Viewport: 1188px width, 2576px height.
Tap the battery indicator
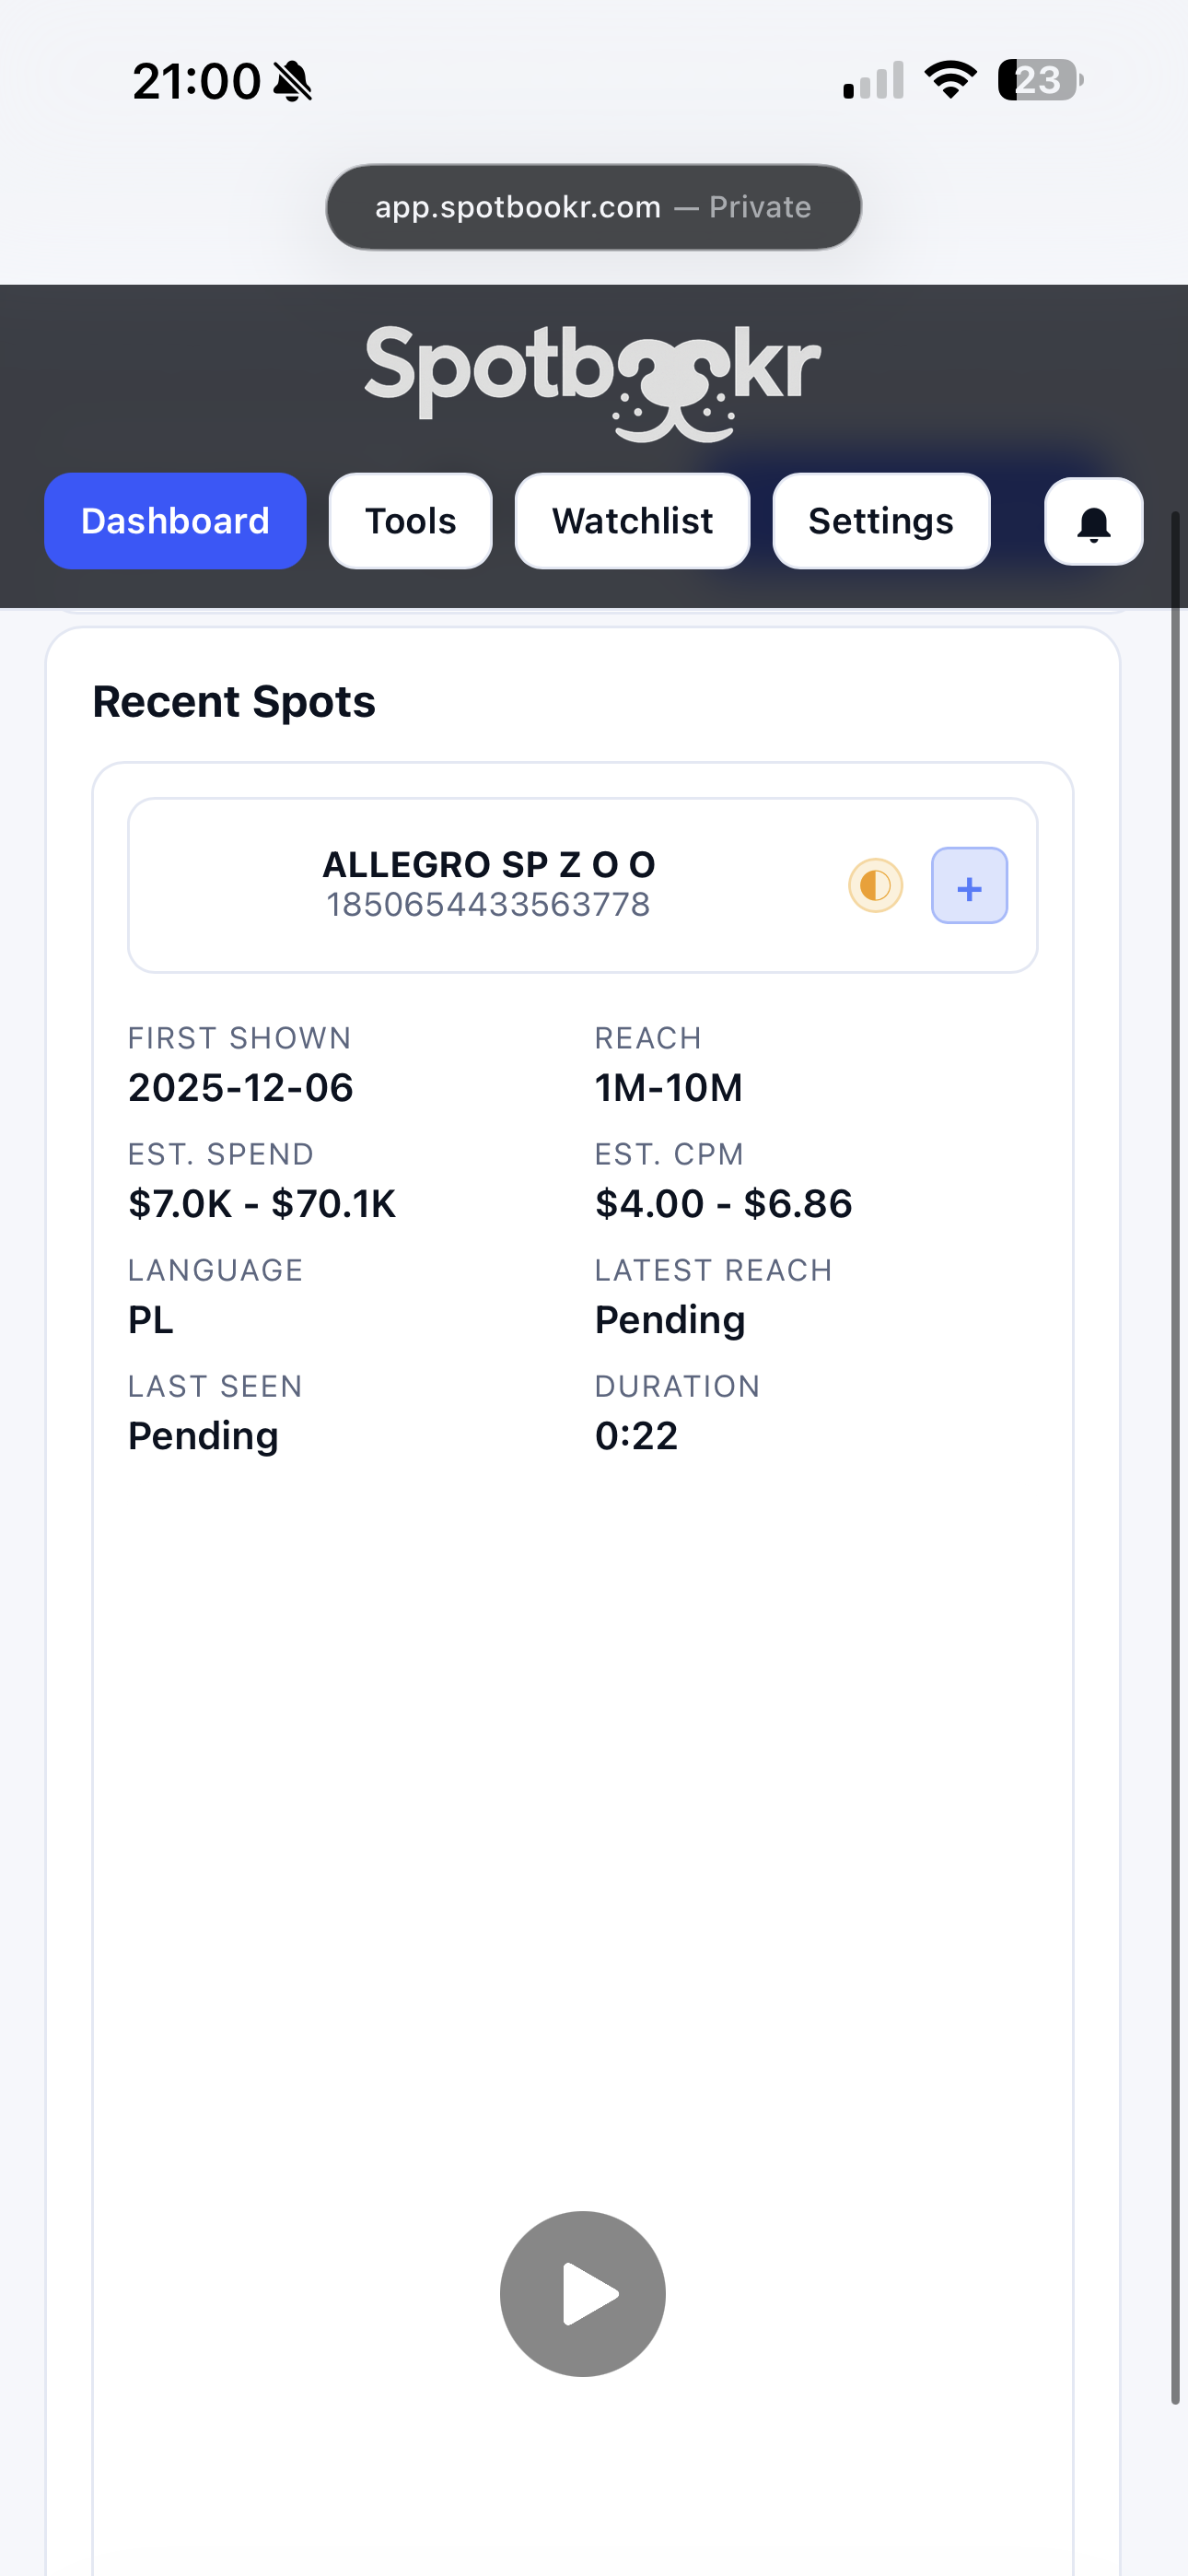click(1039, 80)
